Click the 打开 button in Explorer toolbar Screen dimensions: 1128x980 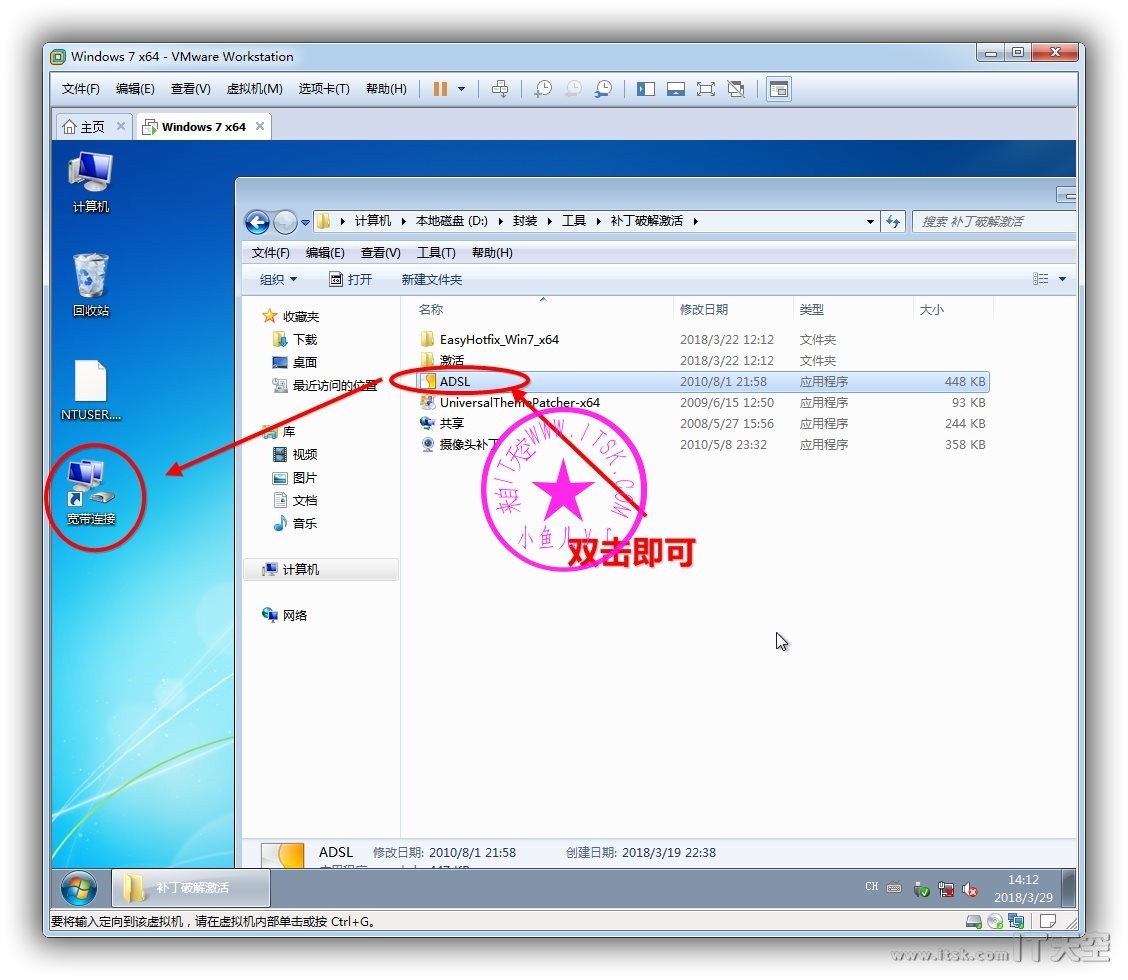pyautogui.click(x=351, y=280)
